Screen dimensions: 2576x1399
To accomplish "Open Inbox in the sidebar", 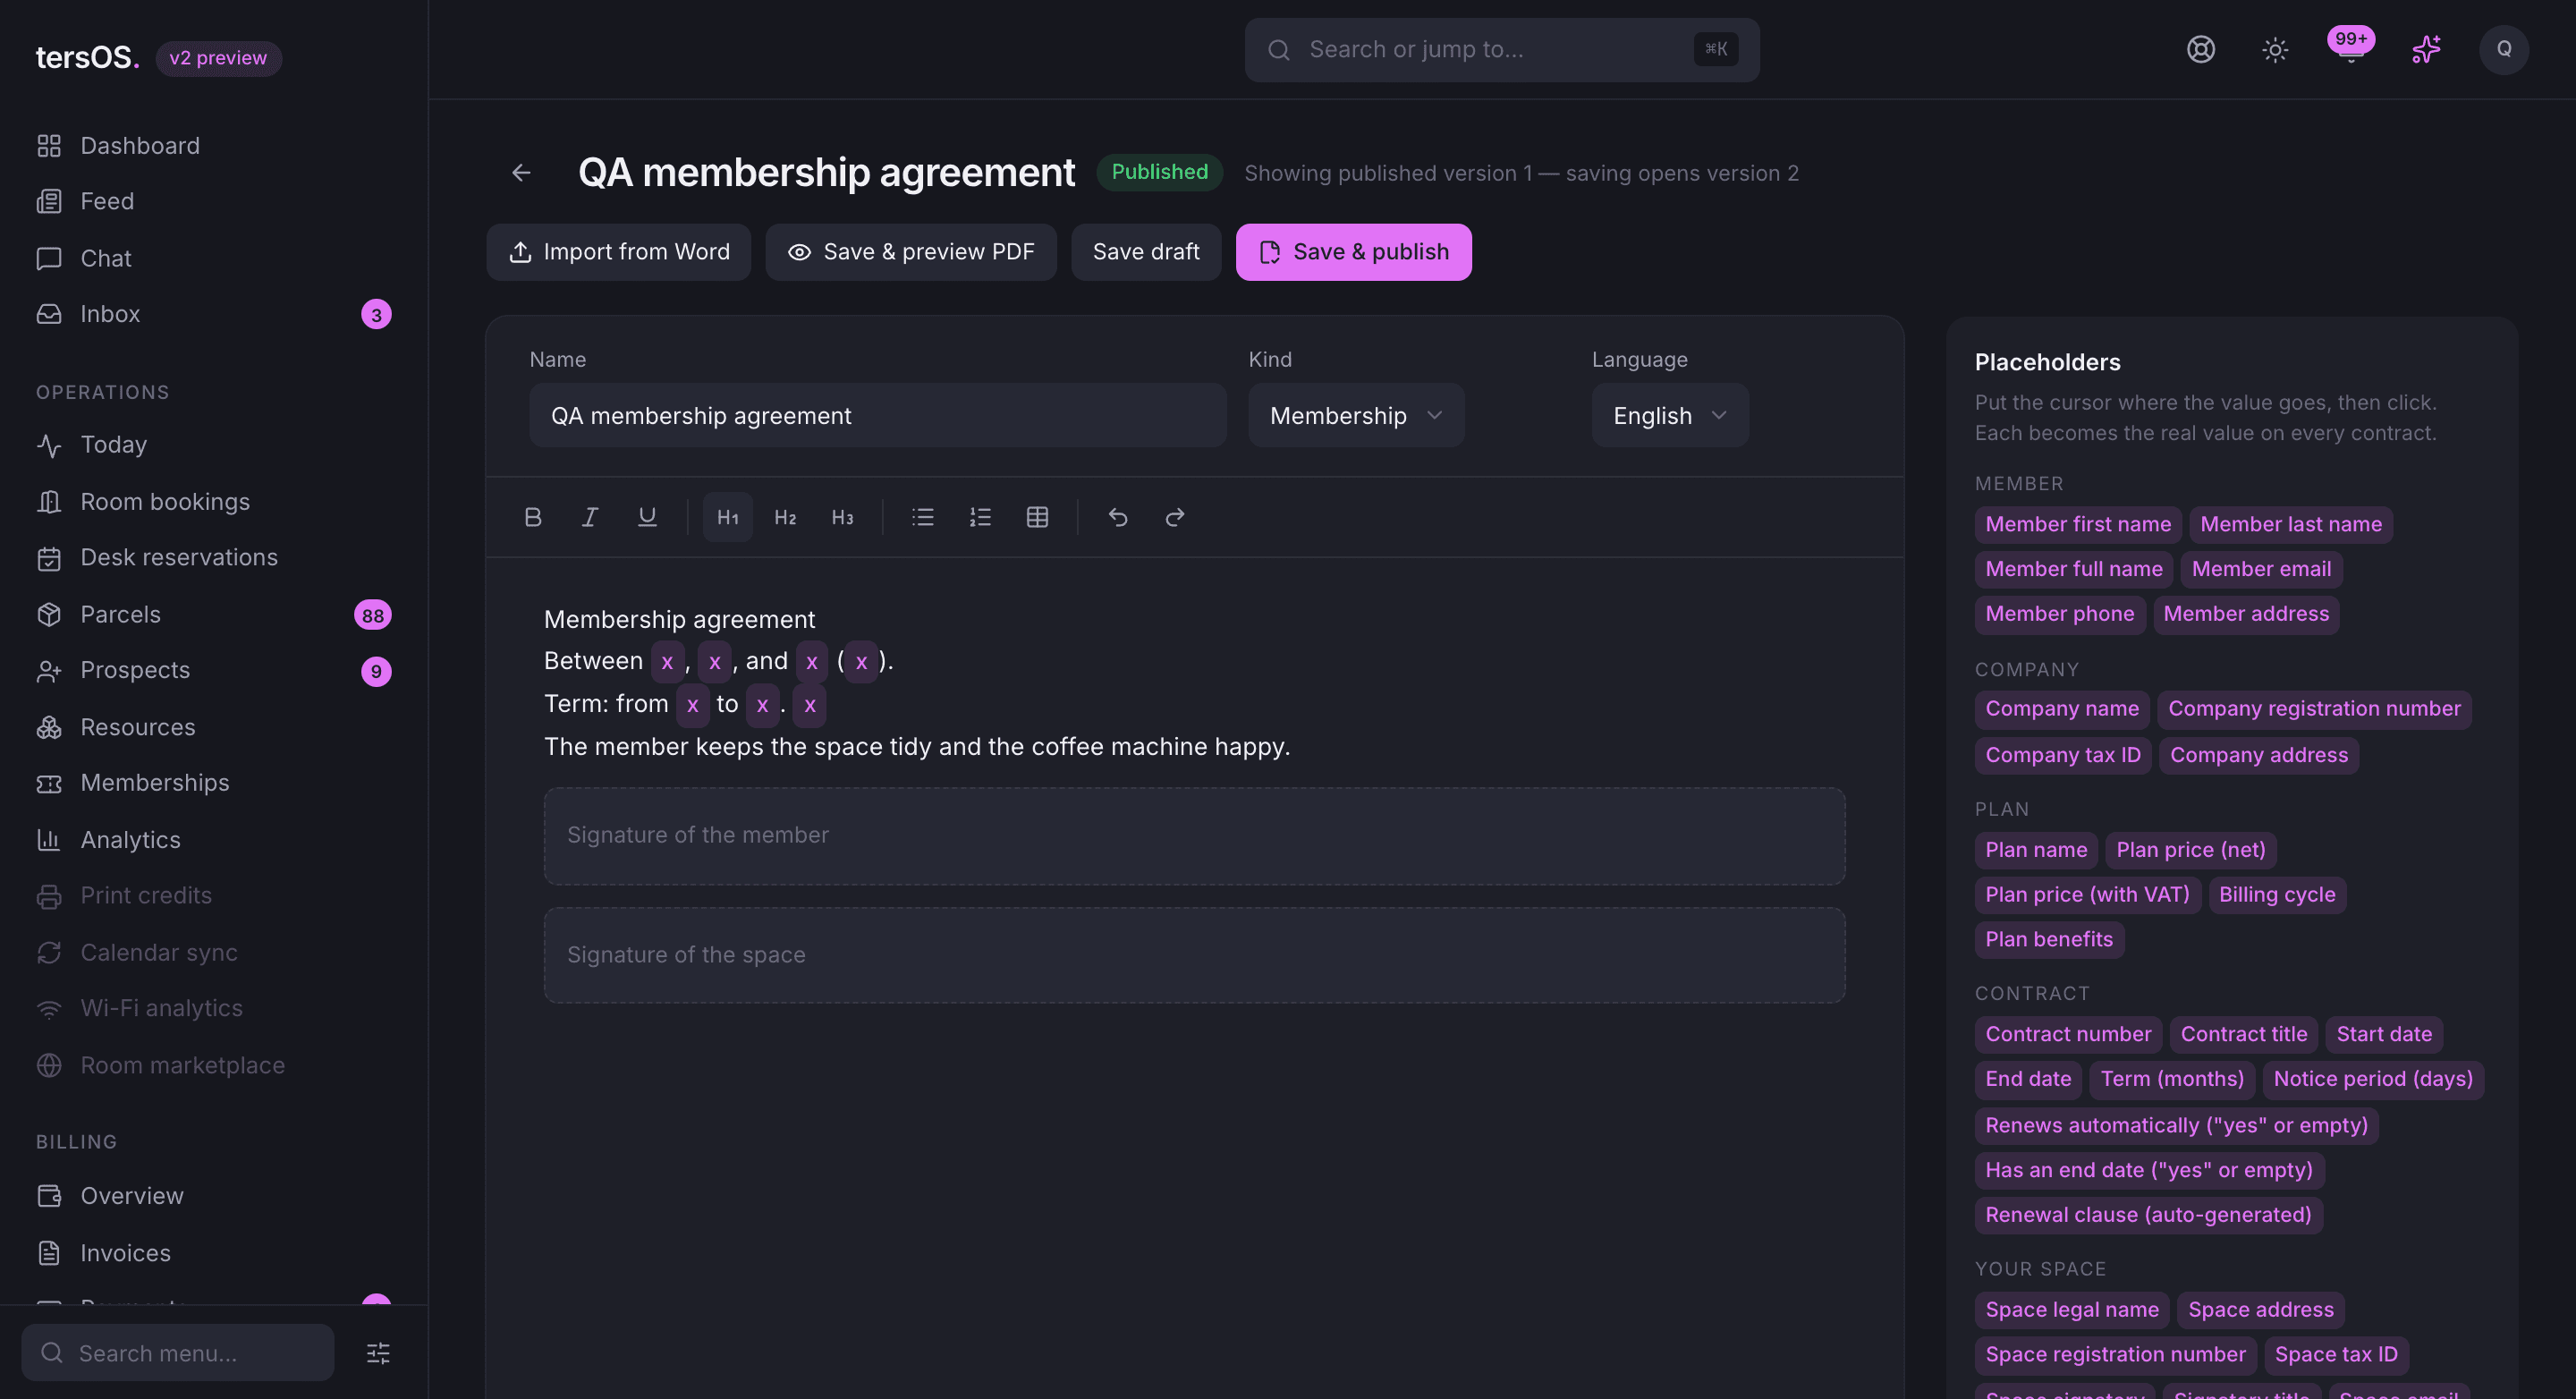I will click(214, 314).
